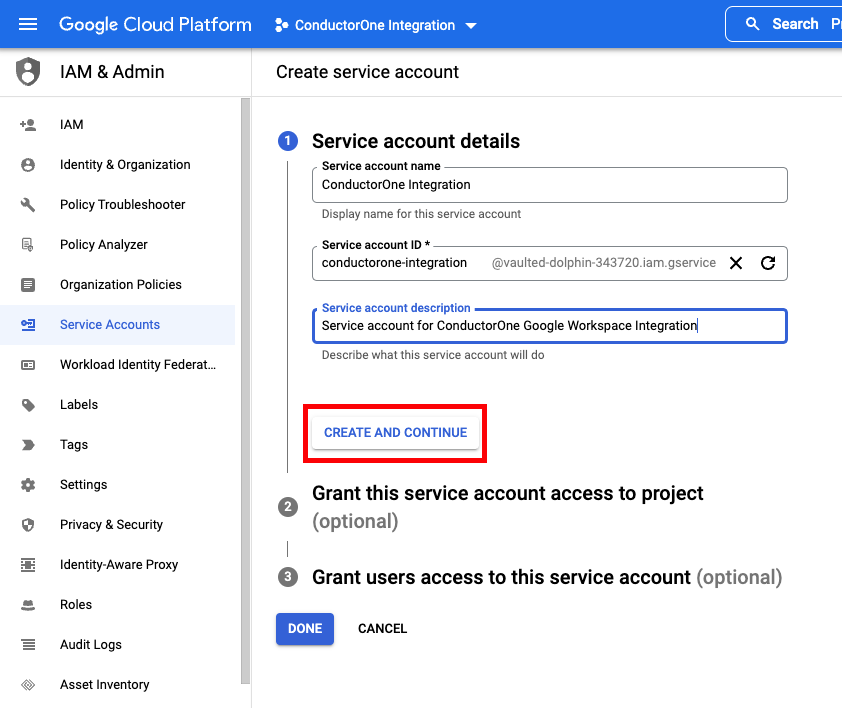Image resolution: width=842 pixels, height=708 pixels.
Task: Expand step 2 Grant service account access
Action: click(x=507, y=507)
